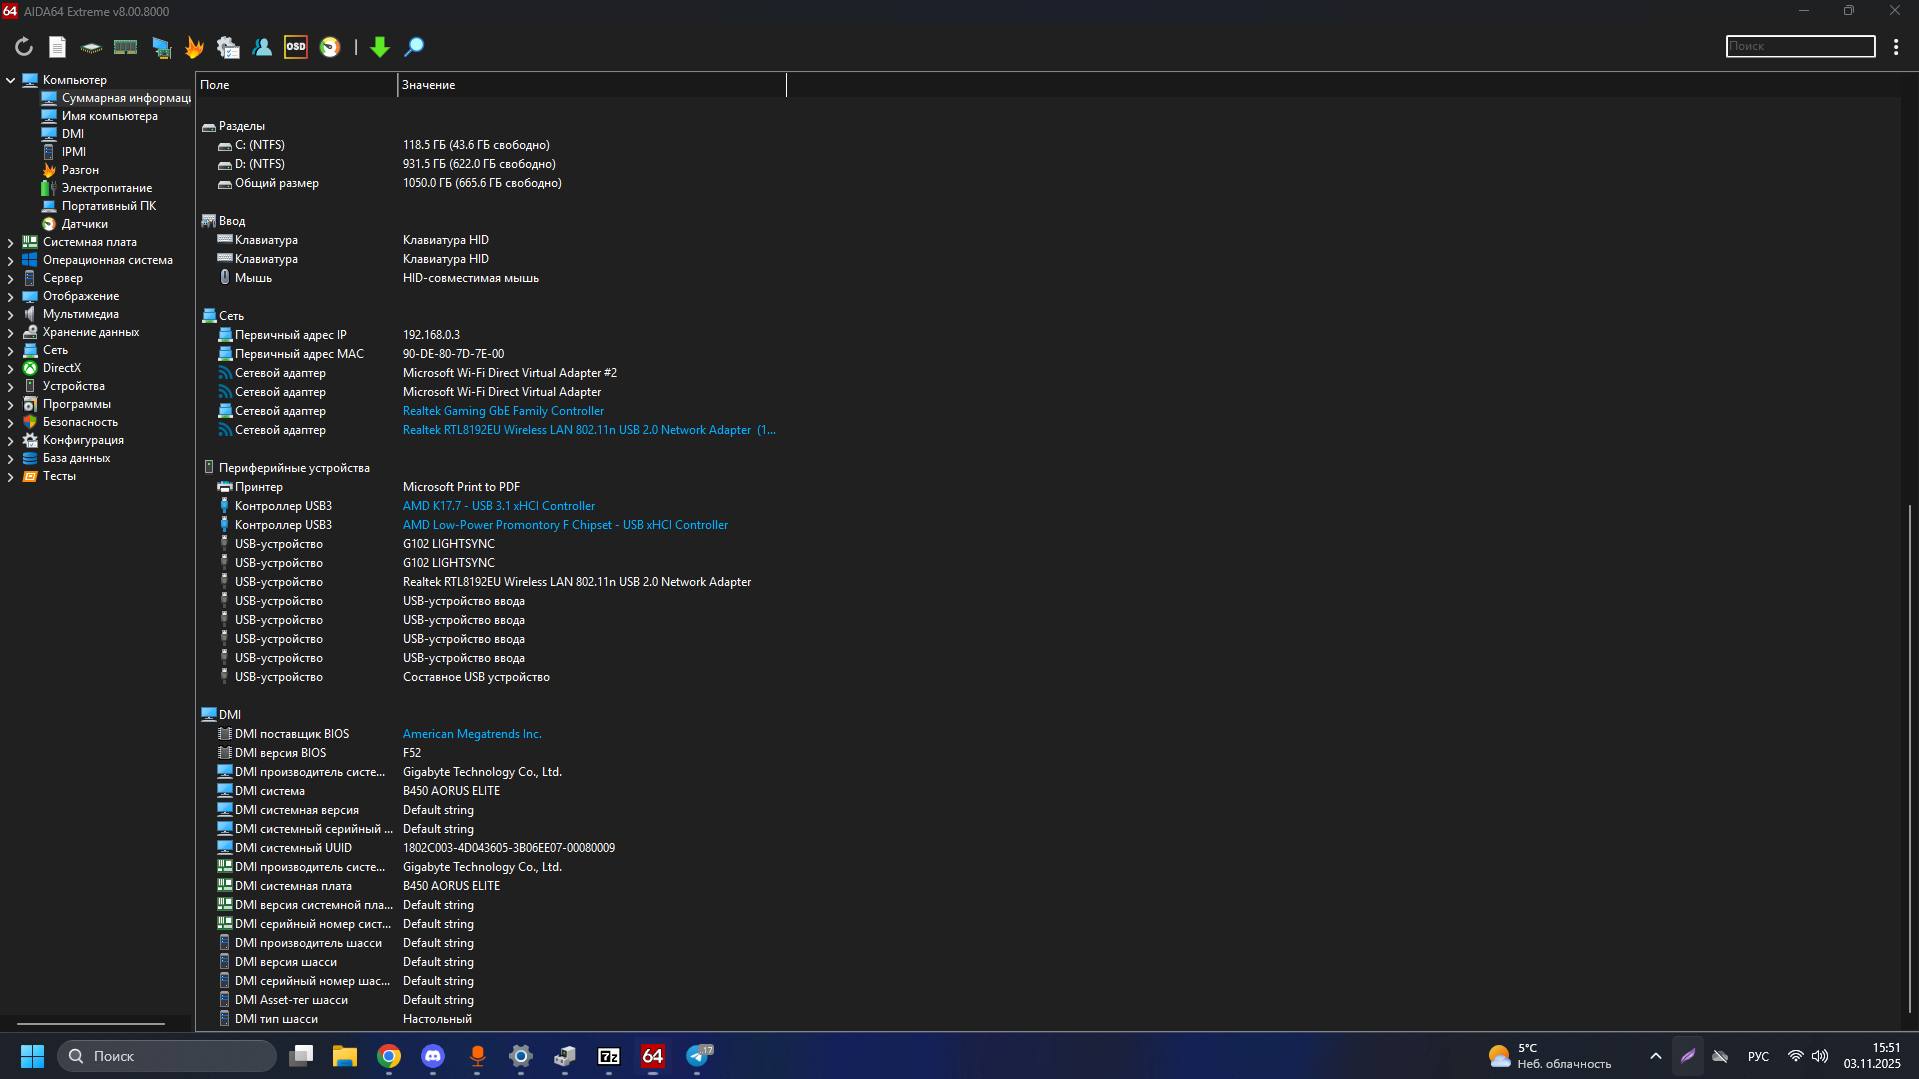The width and height of the screenshot is (1919, 1079).
Task: Click the memory module benchmark icon
Action: coord(125,47)
